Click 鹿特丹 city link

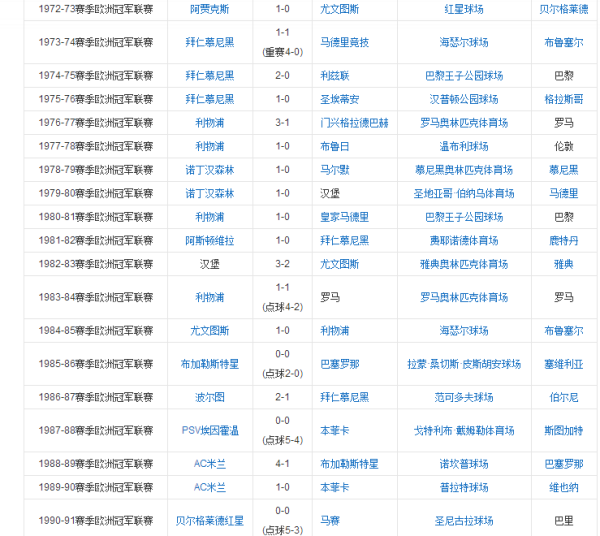pyautogui.click(x=564, y=241)
